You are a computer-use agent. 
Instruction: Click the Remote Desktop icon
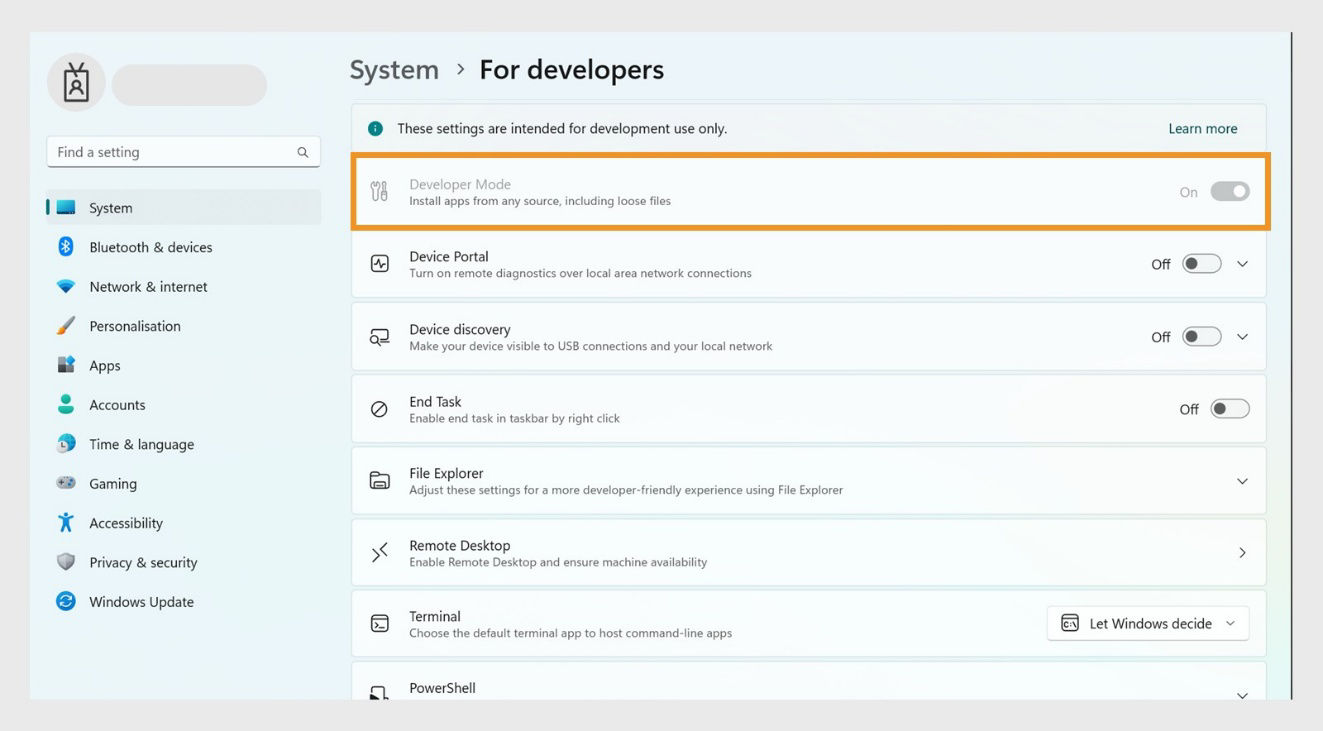(x=380, y=553)
